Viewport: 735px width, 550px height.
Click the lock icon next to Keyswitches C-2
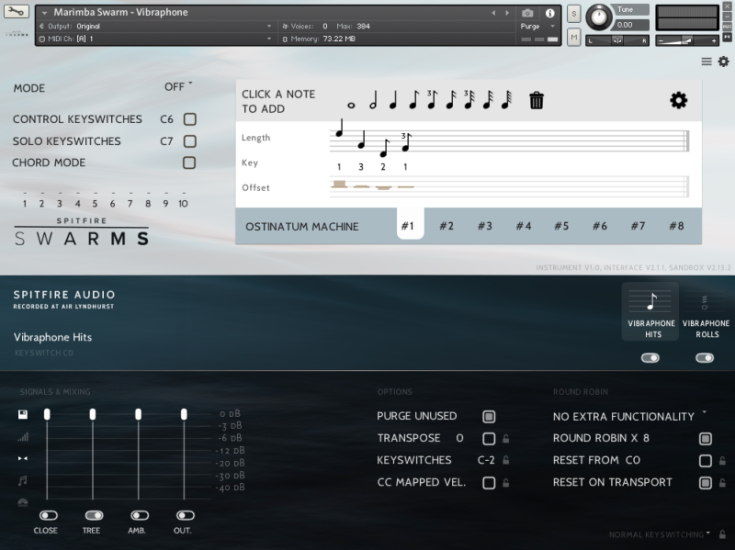click(x=506, y=460)
